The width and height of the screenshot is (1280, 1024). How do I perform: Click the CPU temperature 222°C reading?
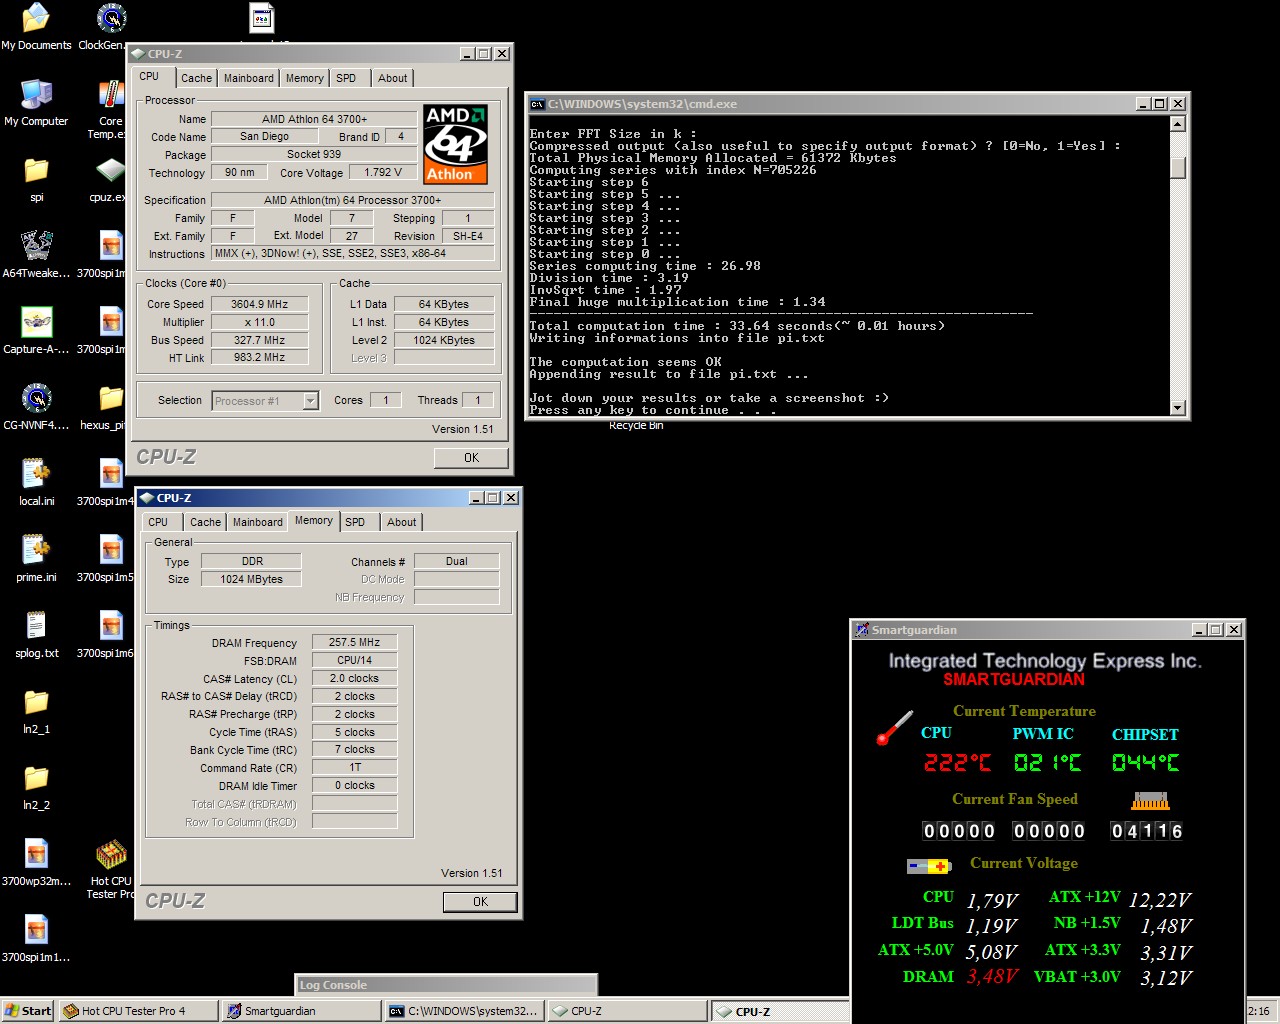pyautogui.click(x=957, y=763)
